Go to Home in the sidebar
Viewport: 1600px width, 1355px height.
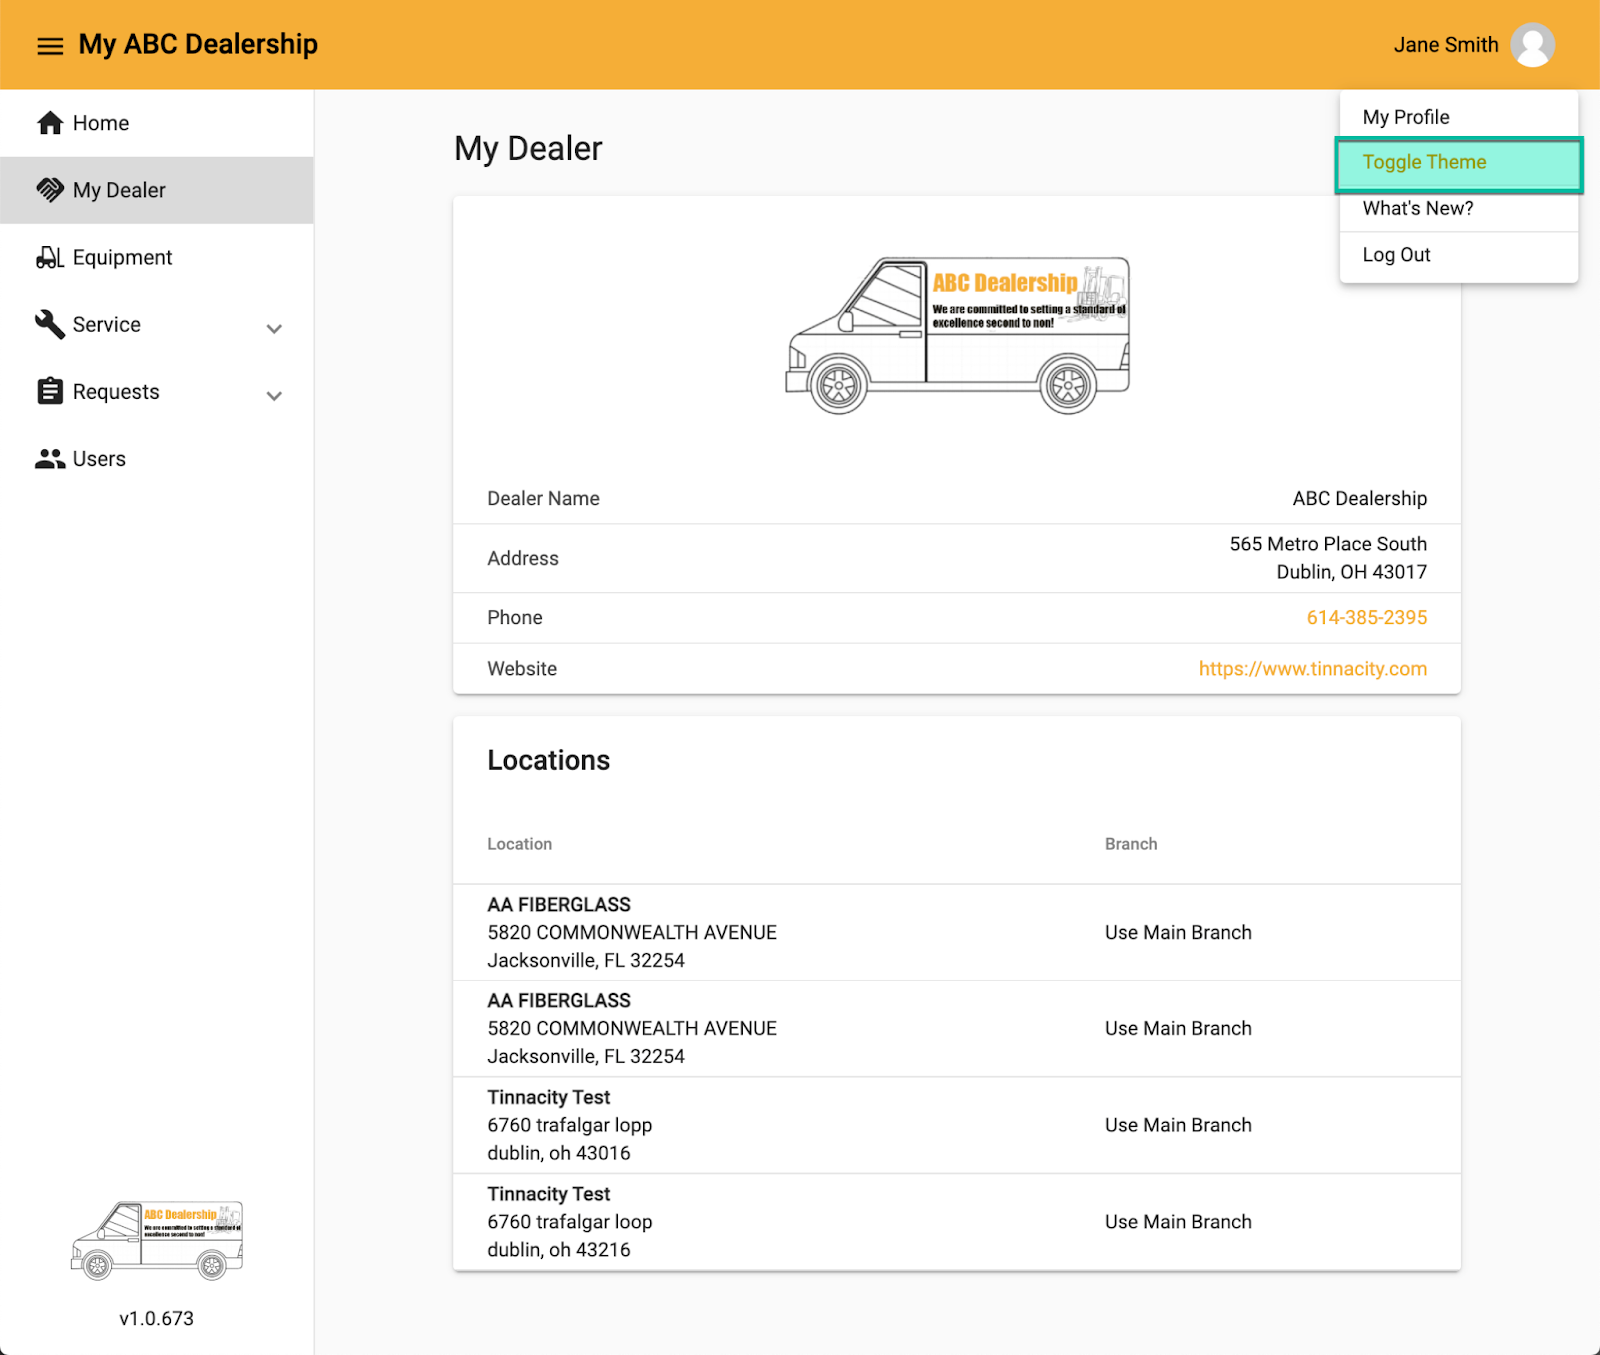(x=101, y=123)
